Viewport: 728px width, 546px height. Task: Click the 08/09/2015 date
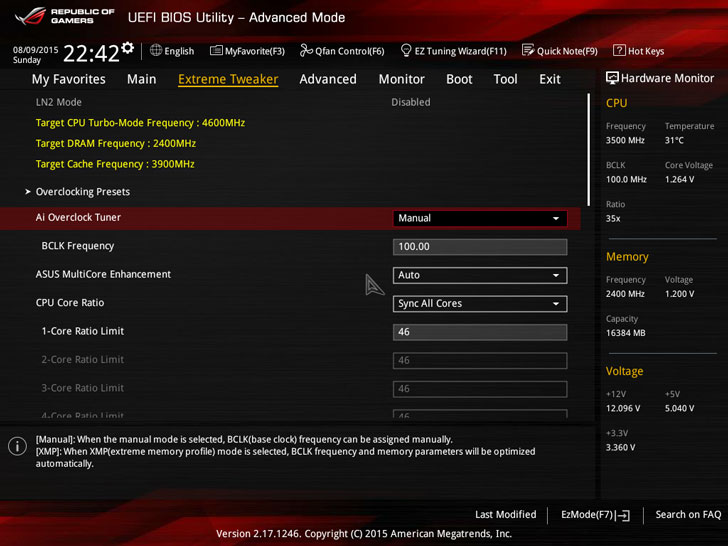35,50
